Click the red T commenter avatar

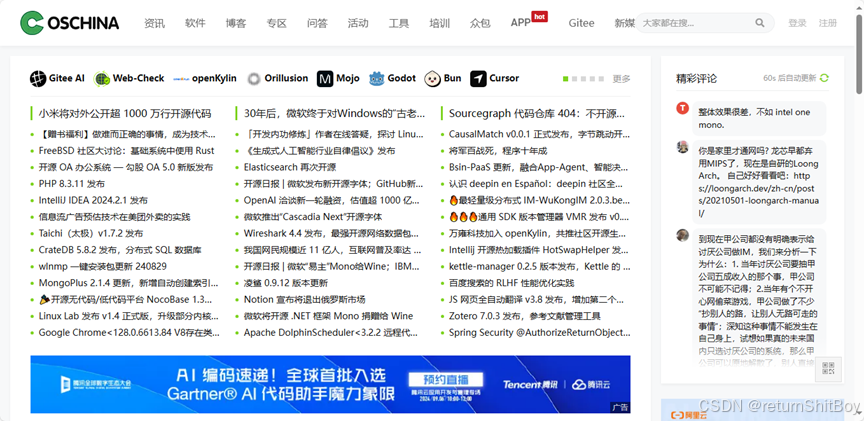click(683, 108)
